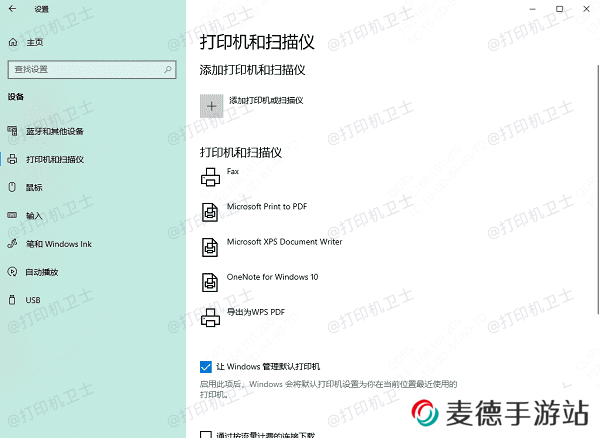600x438 pixels.
Task: Select OneNote for Windows 10 entry
Action: [x=272, y=277]
